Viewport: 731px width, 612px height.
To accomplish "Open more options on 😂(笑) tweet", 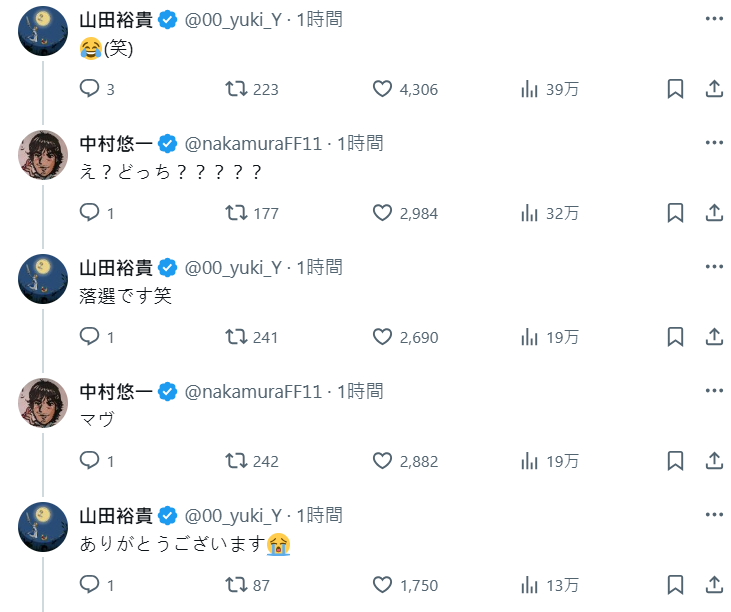I will point(714,19).
